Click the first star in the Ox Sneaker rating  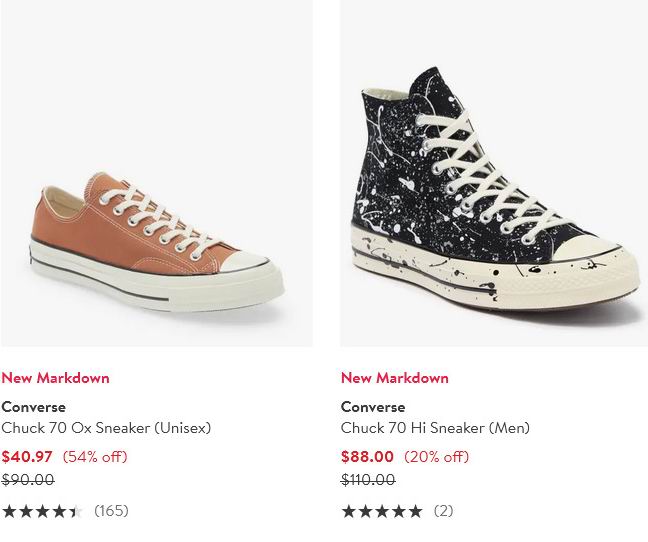(x=9, y=511)
